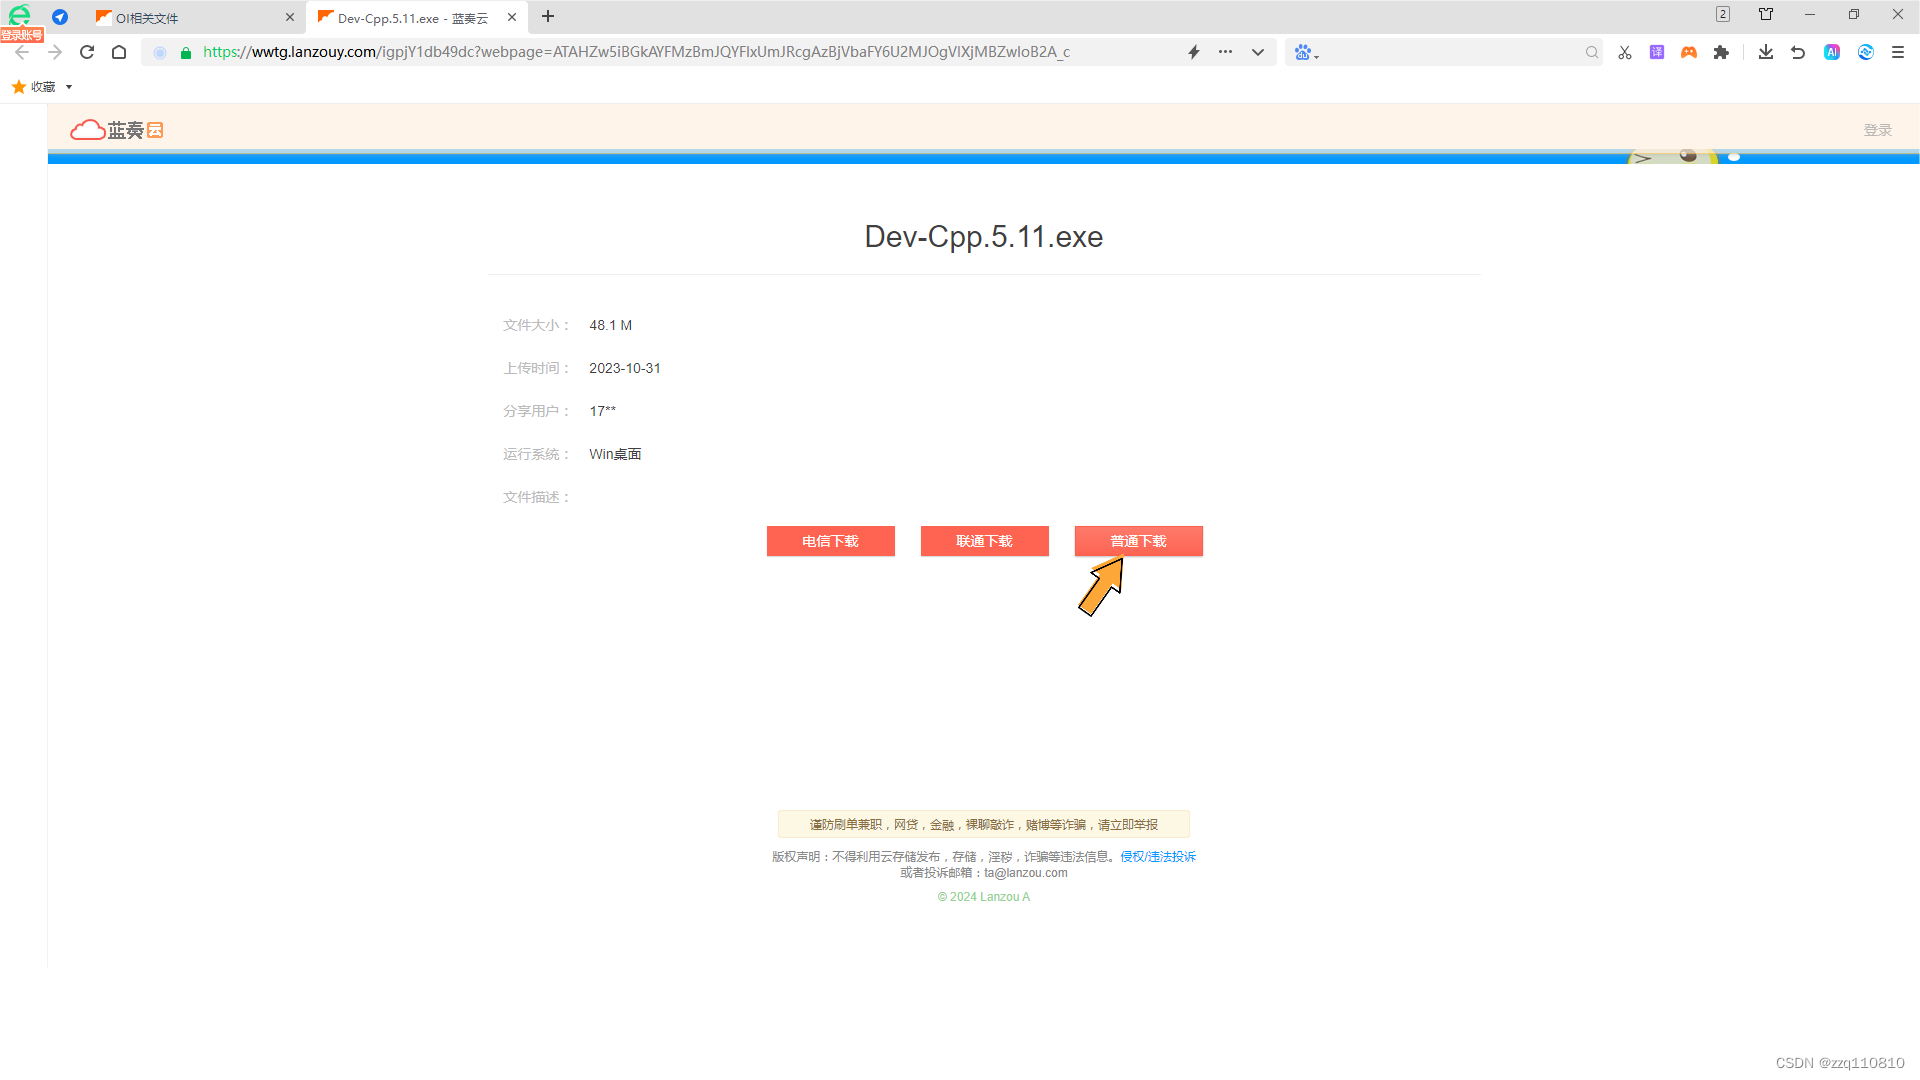Close the Dev-Cpp.5.11.exe tab
Viewport: 1920px width, 1080px height.
tap(512, 17)
